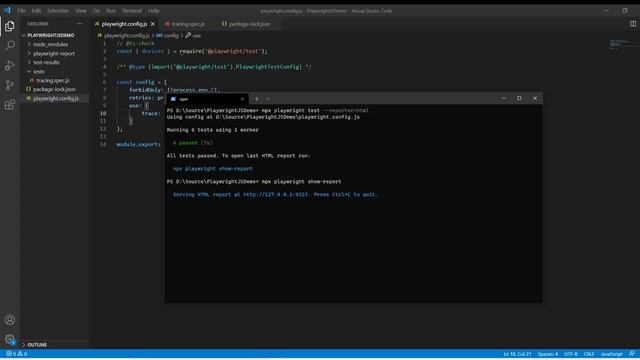Open the Source Control view

10,85
